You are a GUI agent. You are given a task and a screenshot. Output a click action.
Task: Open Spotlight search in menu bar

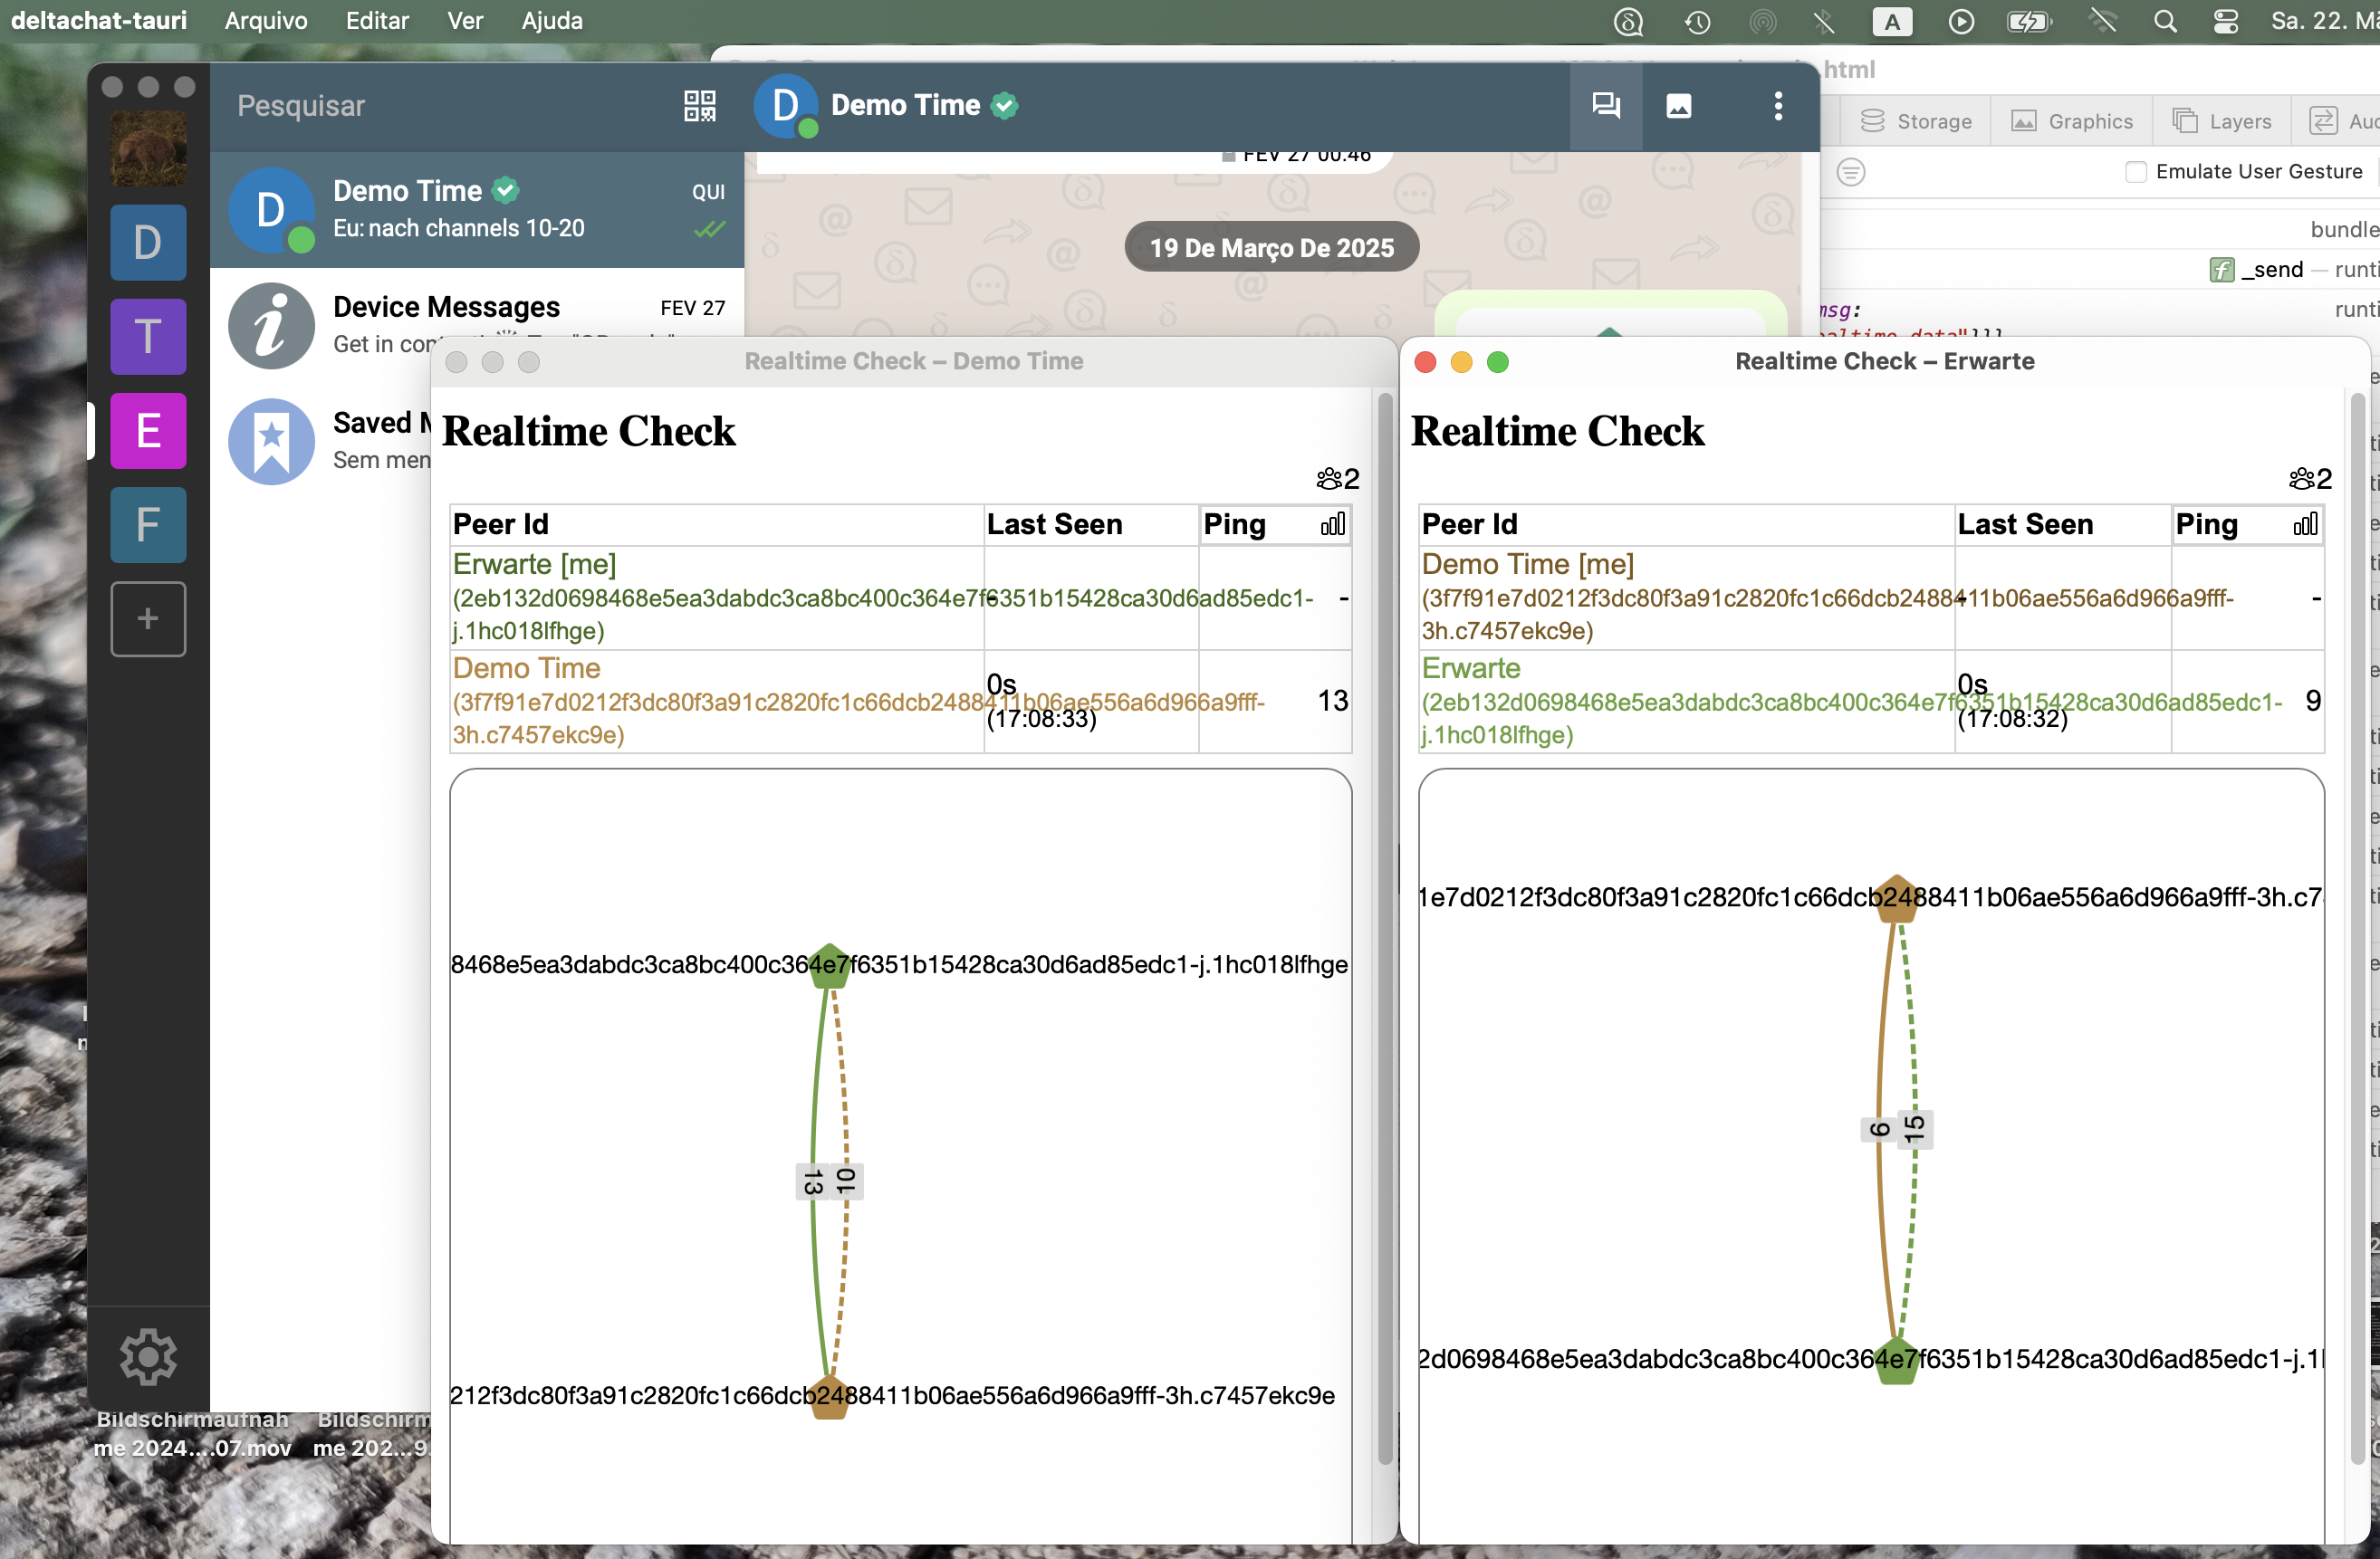click(x=2165, y=21)
